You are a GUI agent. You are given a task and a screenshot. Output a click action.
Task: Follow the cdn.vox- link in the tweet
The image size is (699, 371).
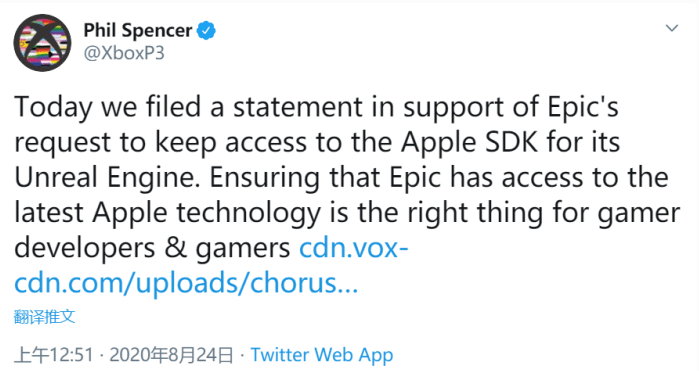pyautogui.click(x=354, y=248)
